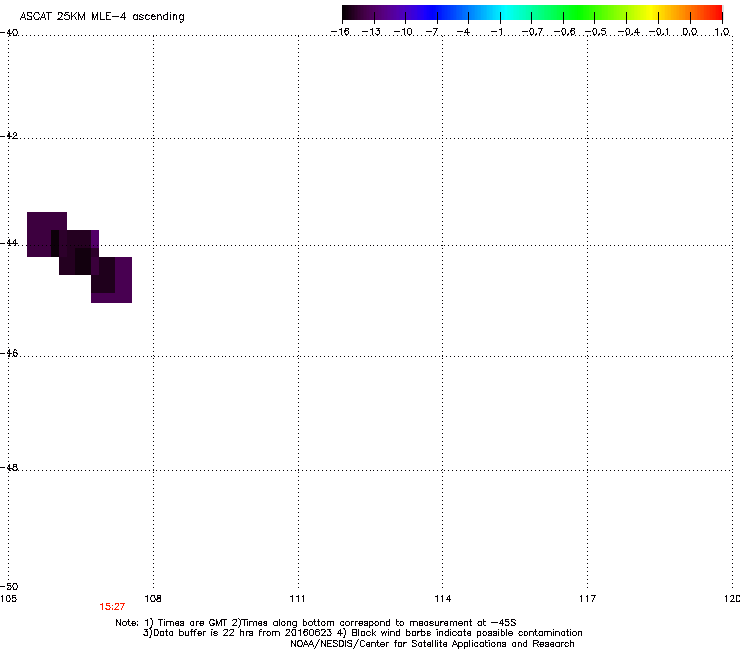
Task: Click the longitude 114 axis label
Action: [x=443, y=599]
